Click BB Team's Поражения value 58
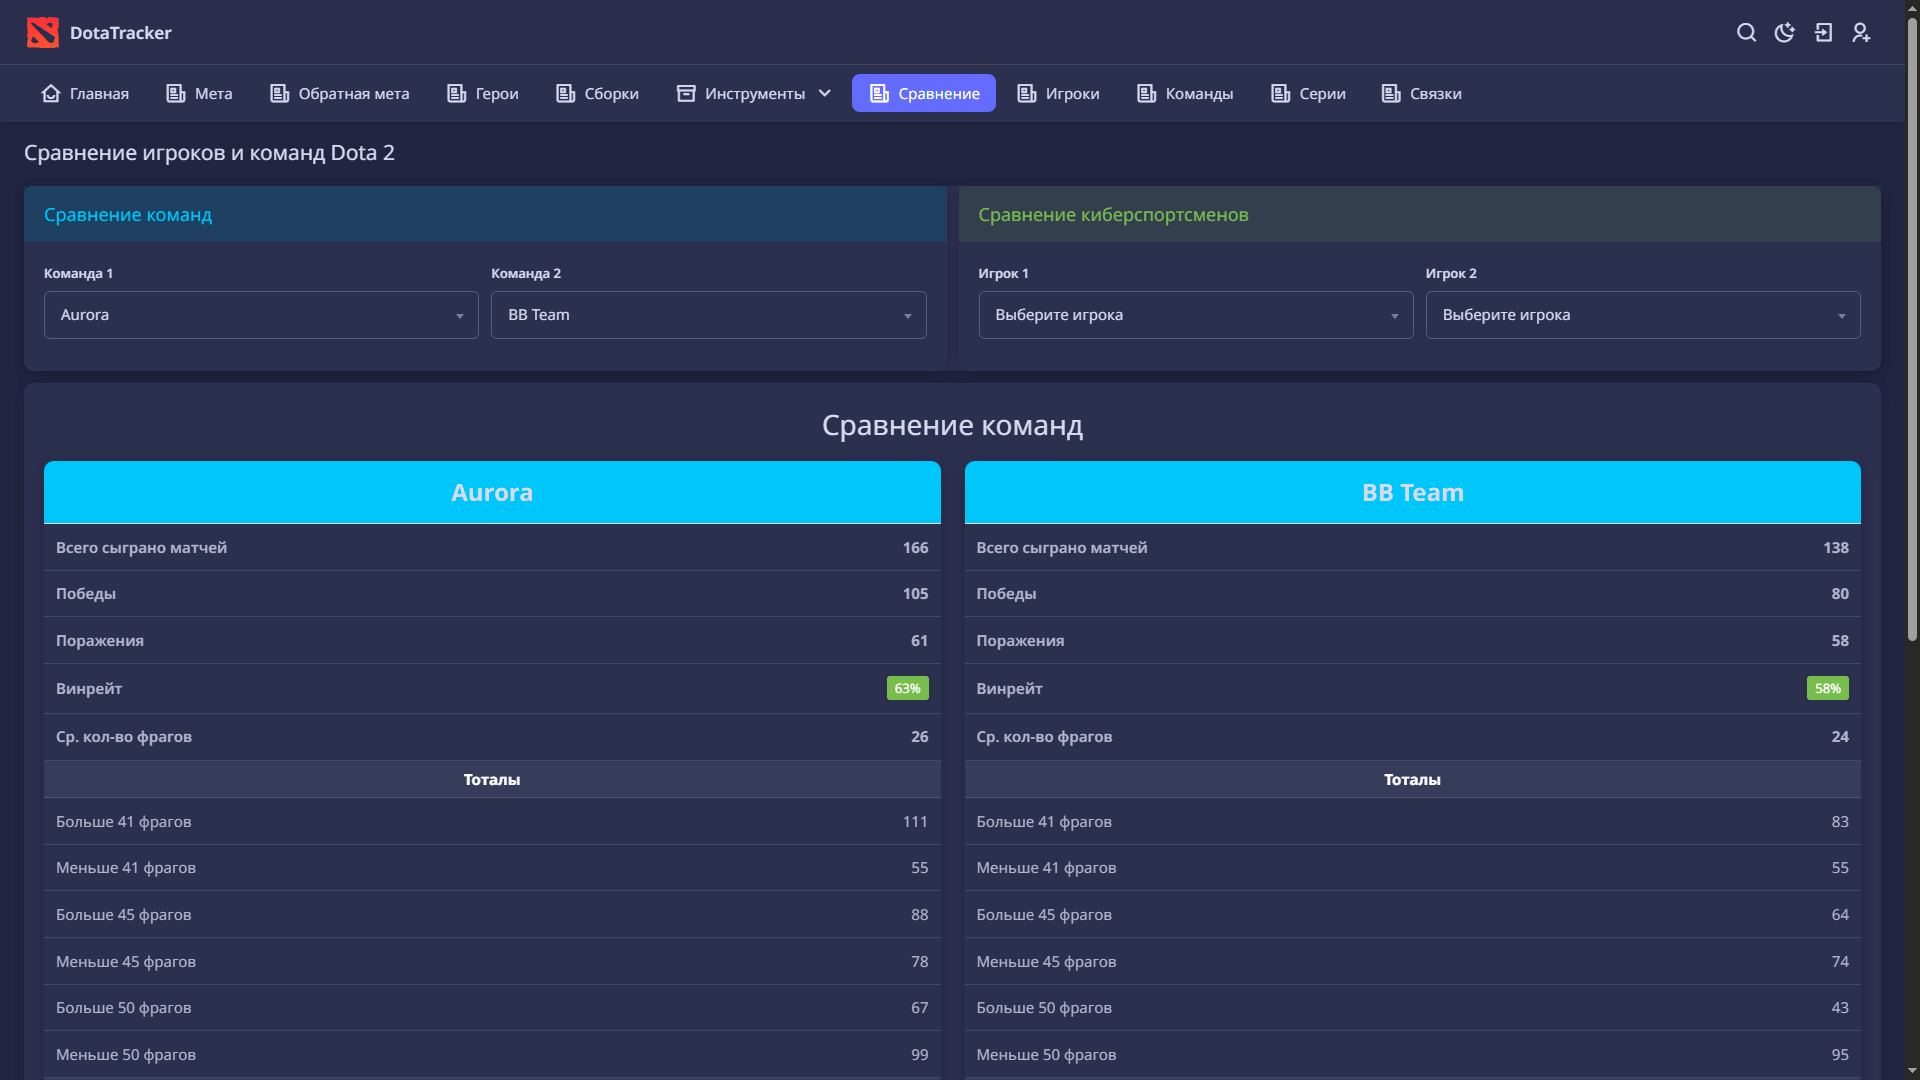Viewport: 1920px width, 1080px height. click(1840, 641)
